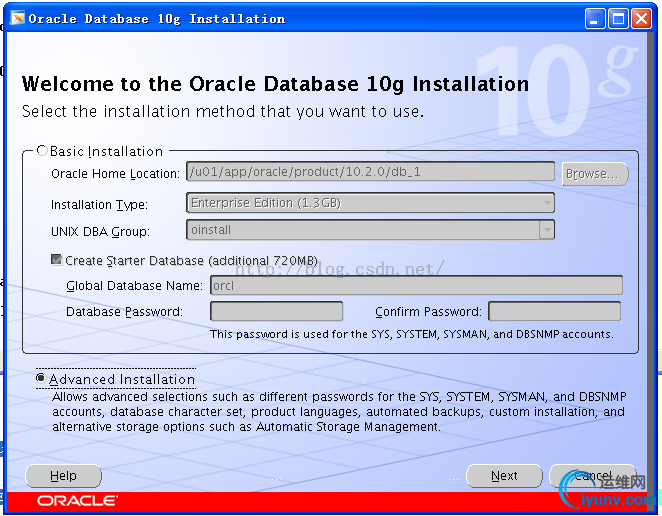The image size is (662, 516).
Task: Select the Advanced Installation radio button
Action: coord(41,378)
